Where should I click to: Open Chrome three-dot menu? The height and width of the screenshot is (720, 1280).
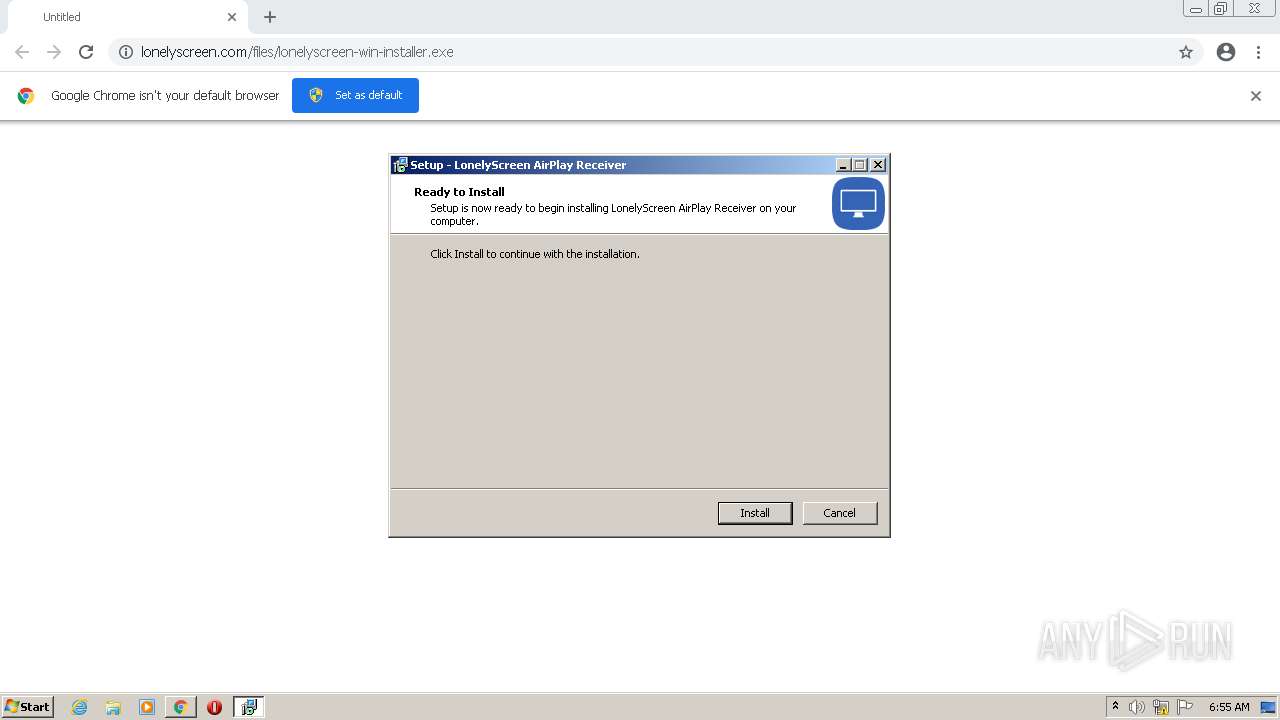[x=1259, y=52]
